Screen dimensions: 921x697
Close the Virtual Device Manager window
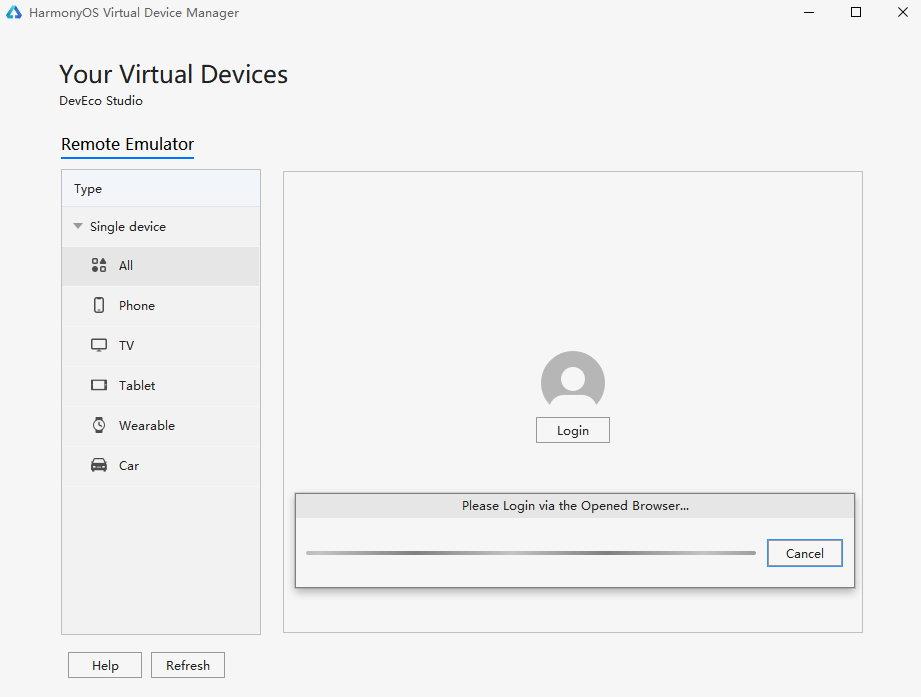tap(903, 12)
